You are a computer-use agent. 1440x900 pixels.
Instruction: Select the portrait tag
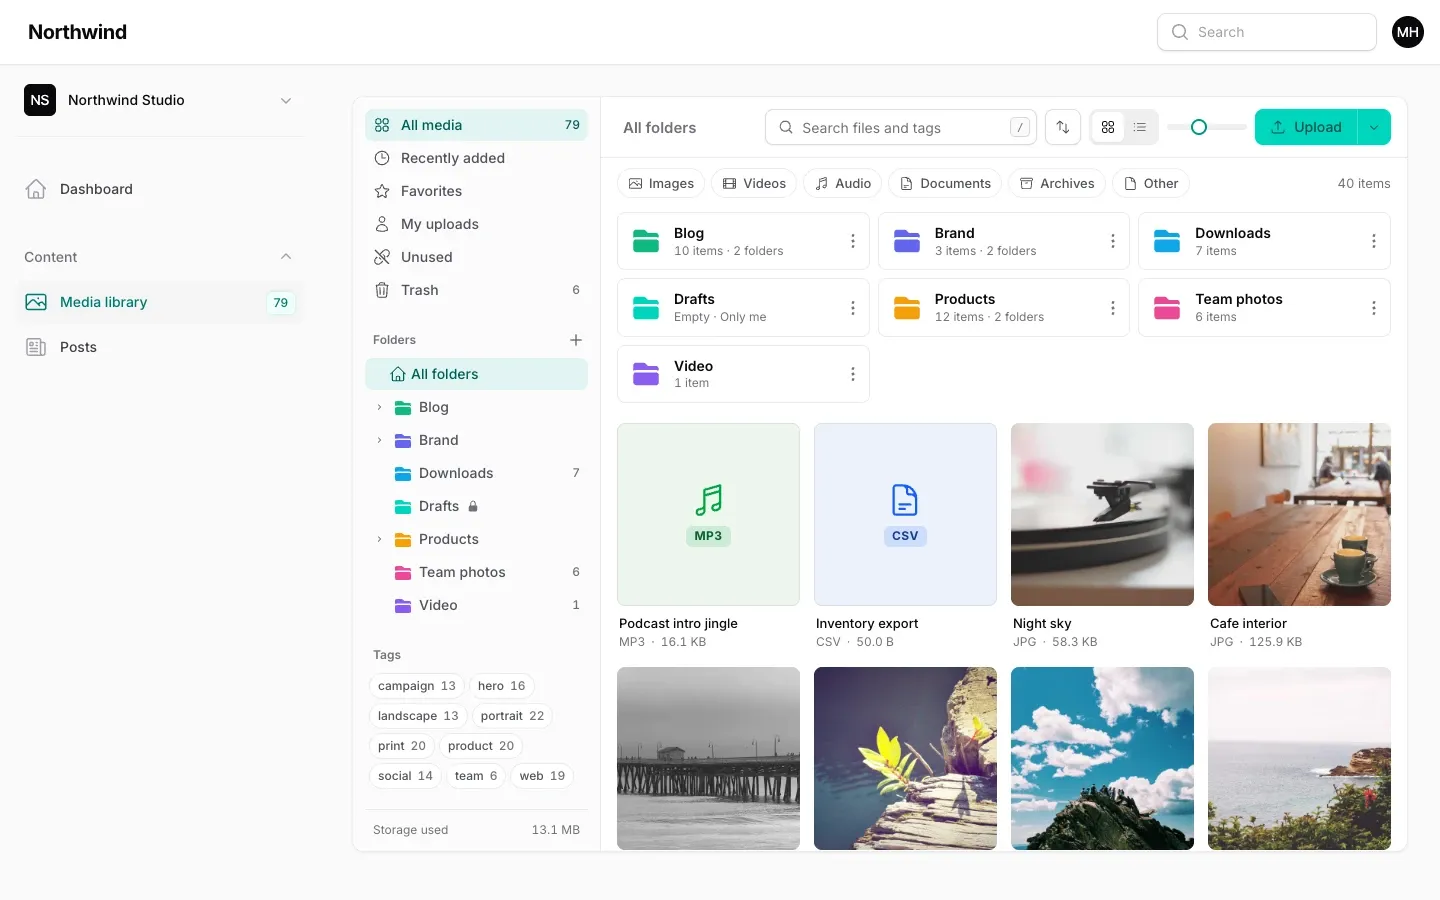click(x=512, y=716)
